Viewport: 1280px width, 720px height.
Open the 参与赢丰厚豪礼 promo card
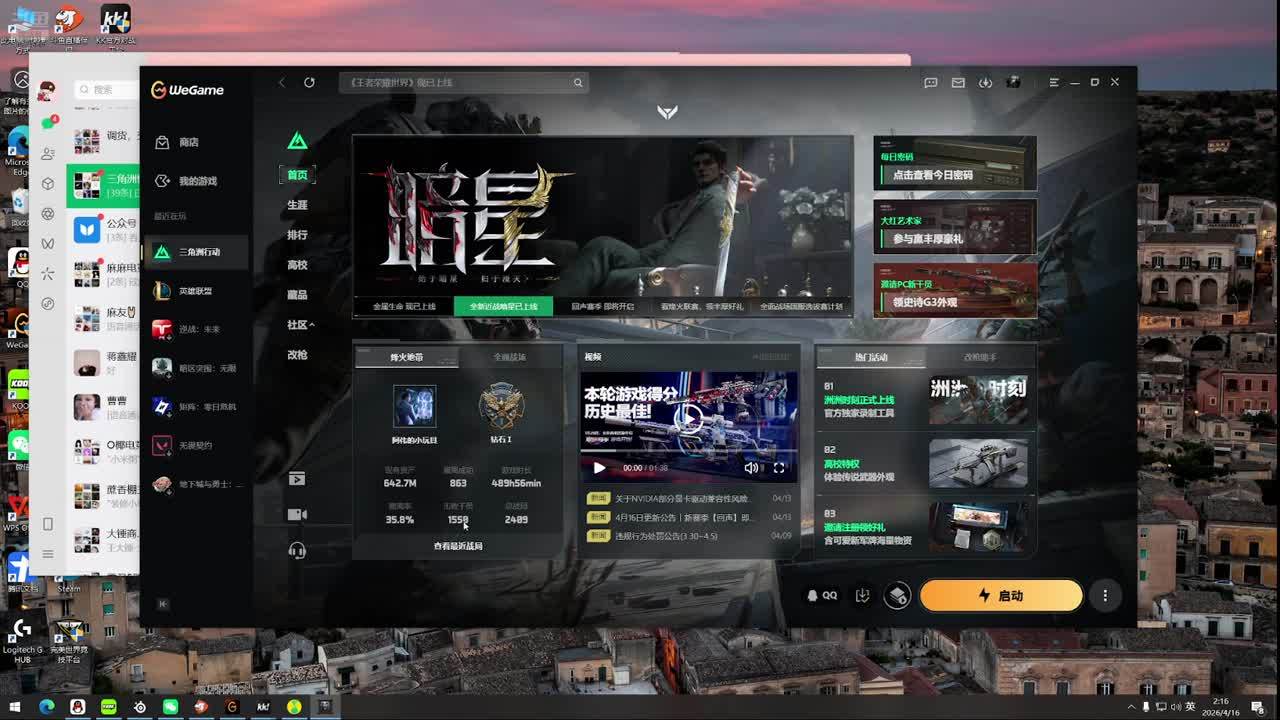click(955, 227)
